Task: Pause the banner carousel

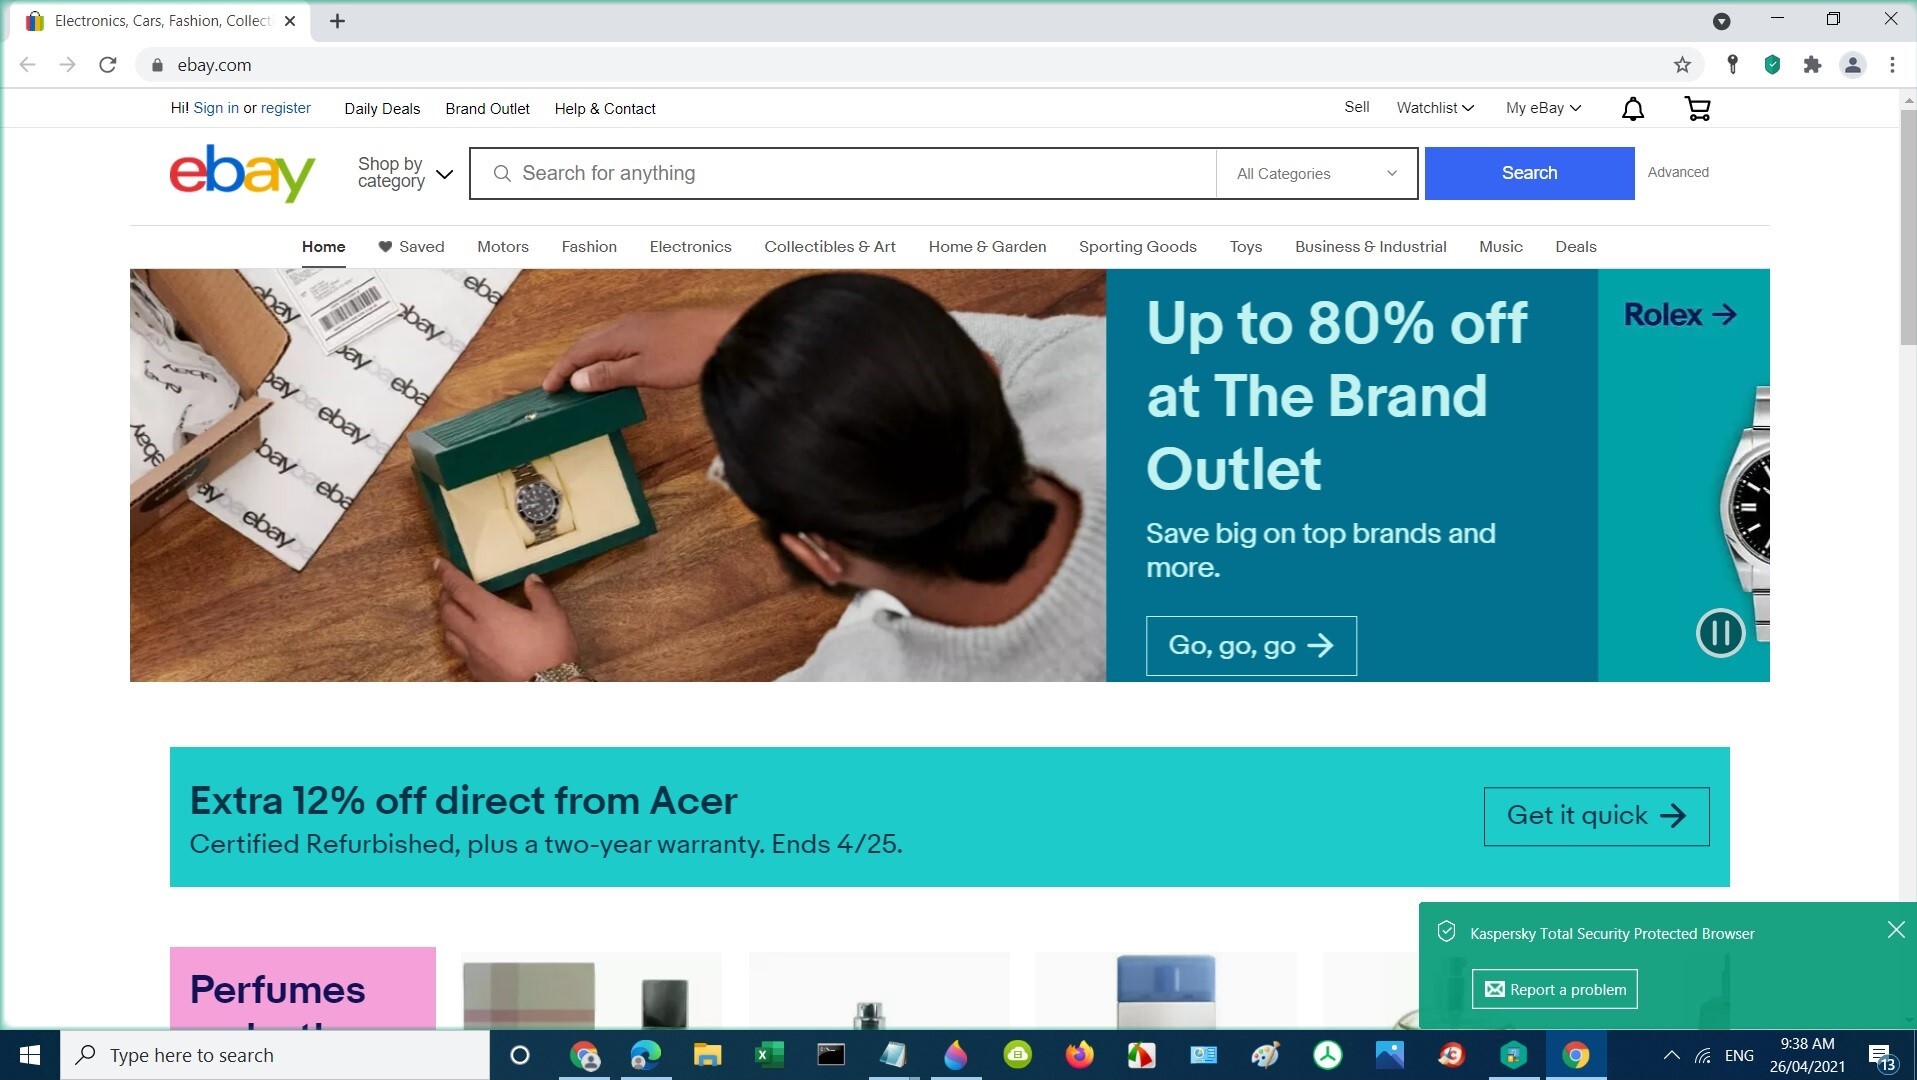Action: tap(1720, 632)
